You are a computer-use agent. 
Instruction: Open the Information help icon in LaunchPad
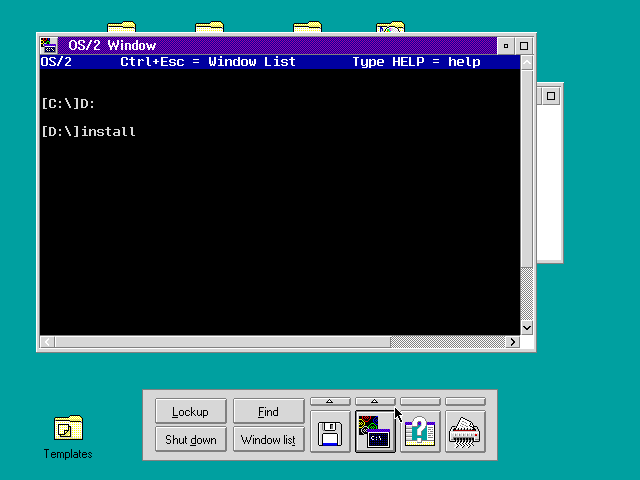[420, 432]
